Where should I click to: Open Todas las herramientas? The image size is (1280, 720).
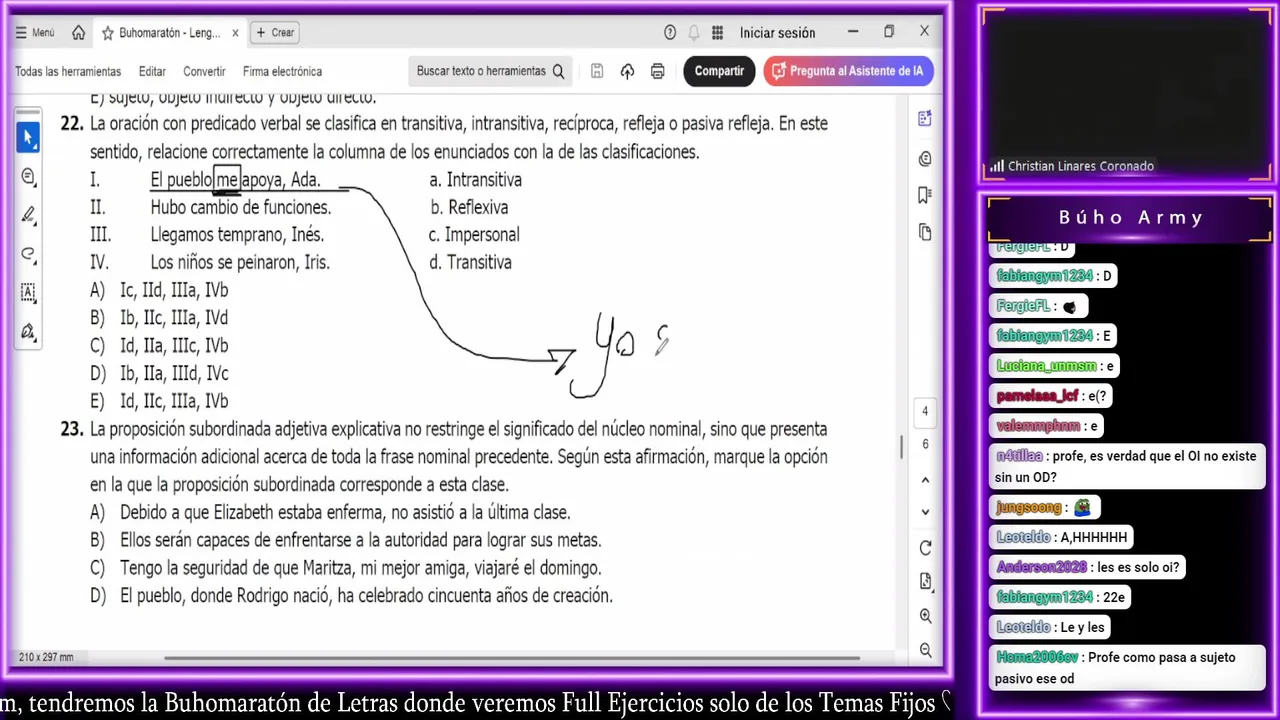pos(68,72)
